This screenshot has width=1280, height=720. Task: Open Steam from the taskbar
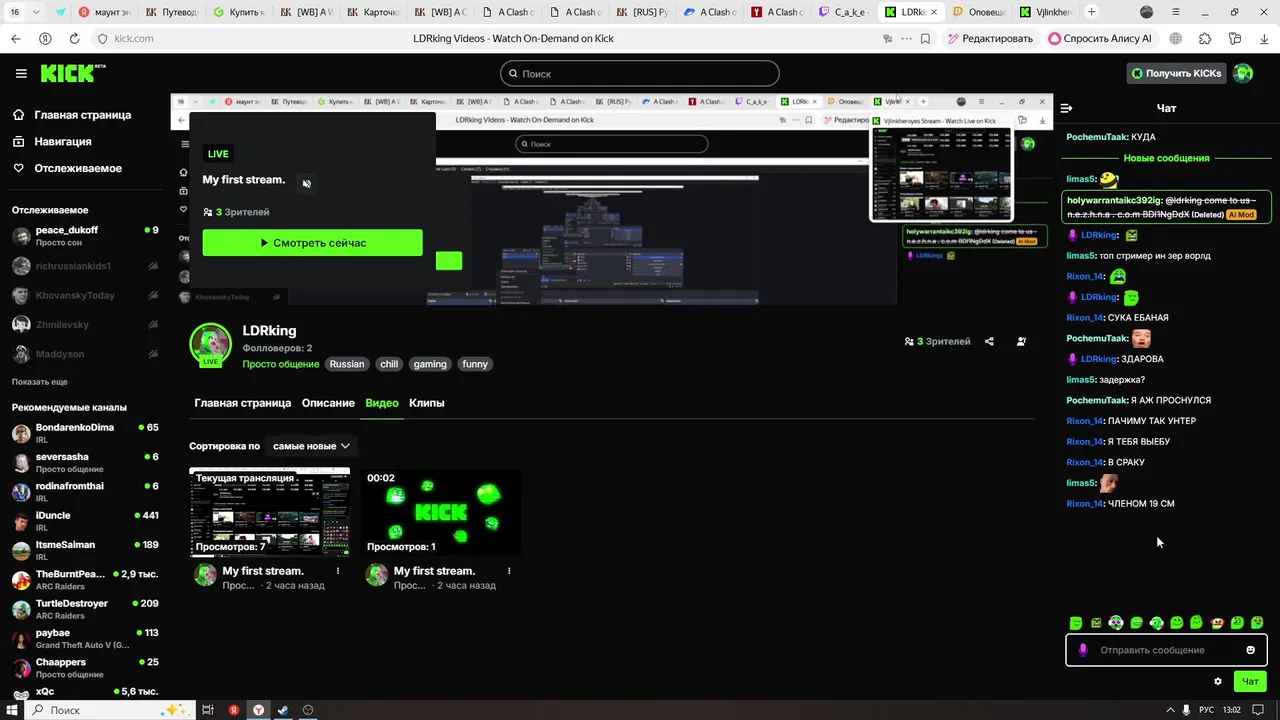click(x=283, y=710)
